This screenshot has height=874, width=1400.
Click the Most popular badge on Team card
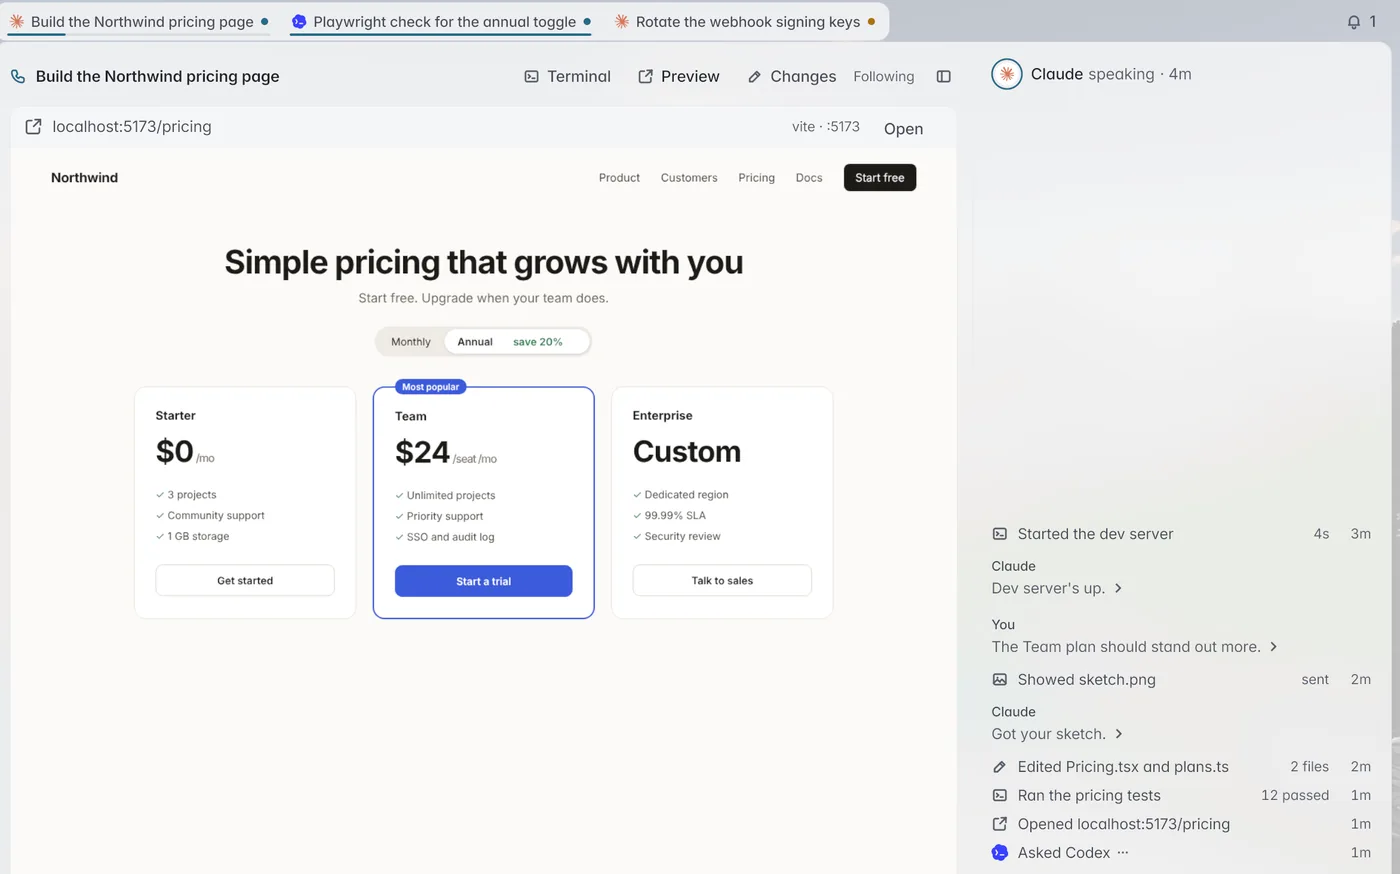(431, 387)
